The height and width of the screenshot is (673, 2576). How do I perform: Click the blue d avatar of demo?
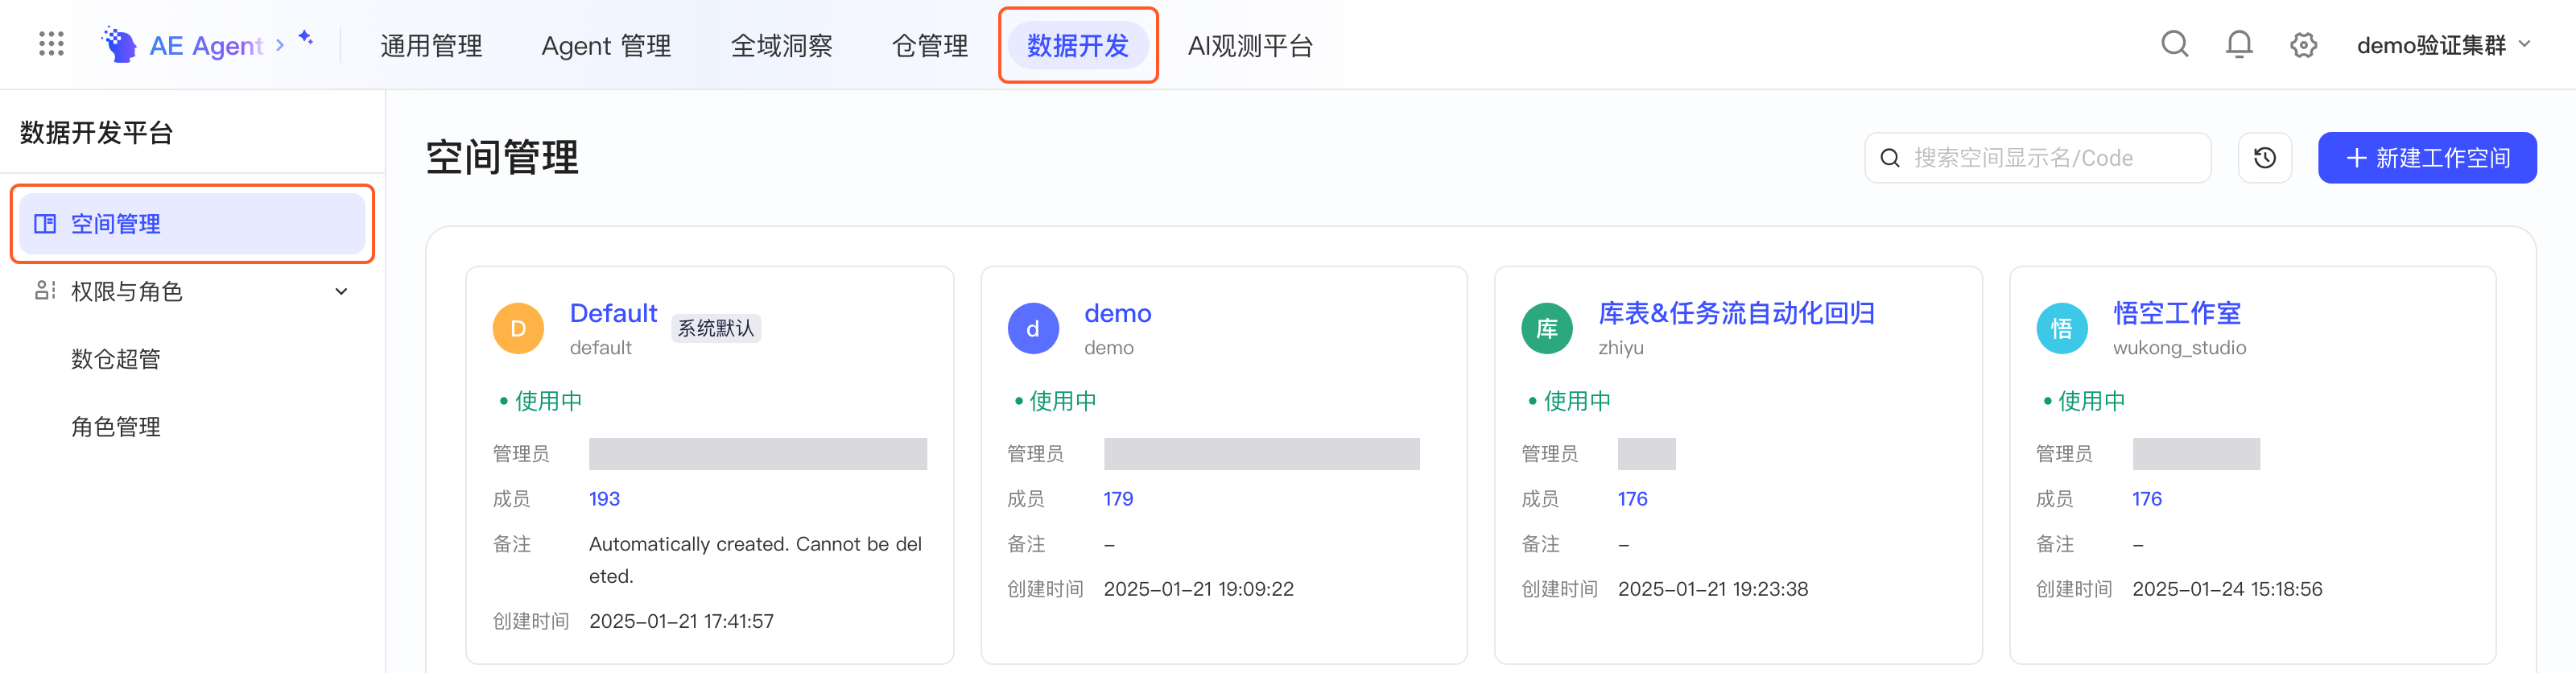1033,328
